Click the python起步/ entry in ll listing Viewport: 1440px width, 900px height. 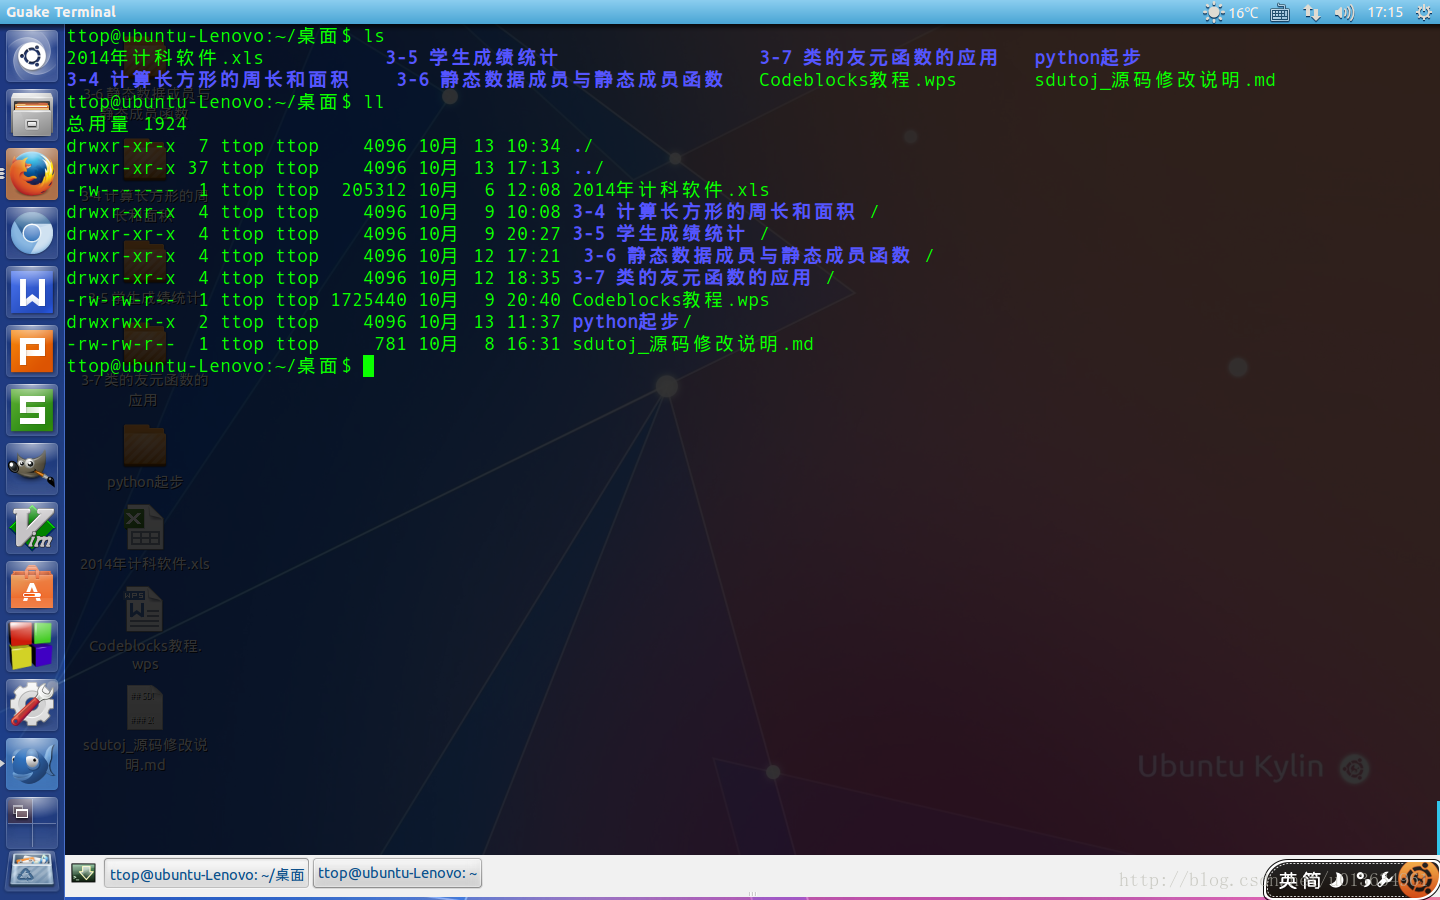[632, 322]
